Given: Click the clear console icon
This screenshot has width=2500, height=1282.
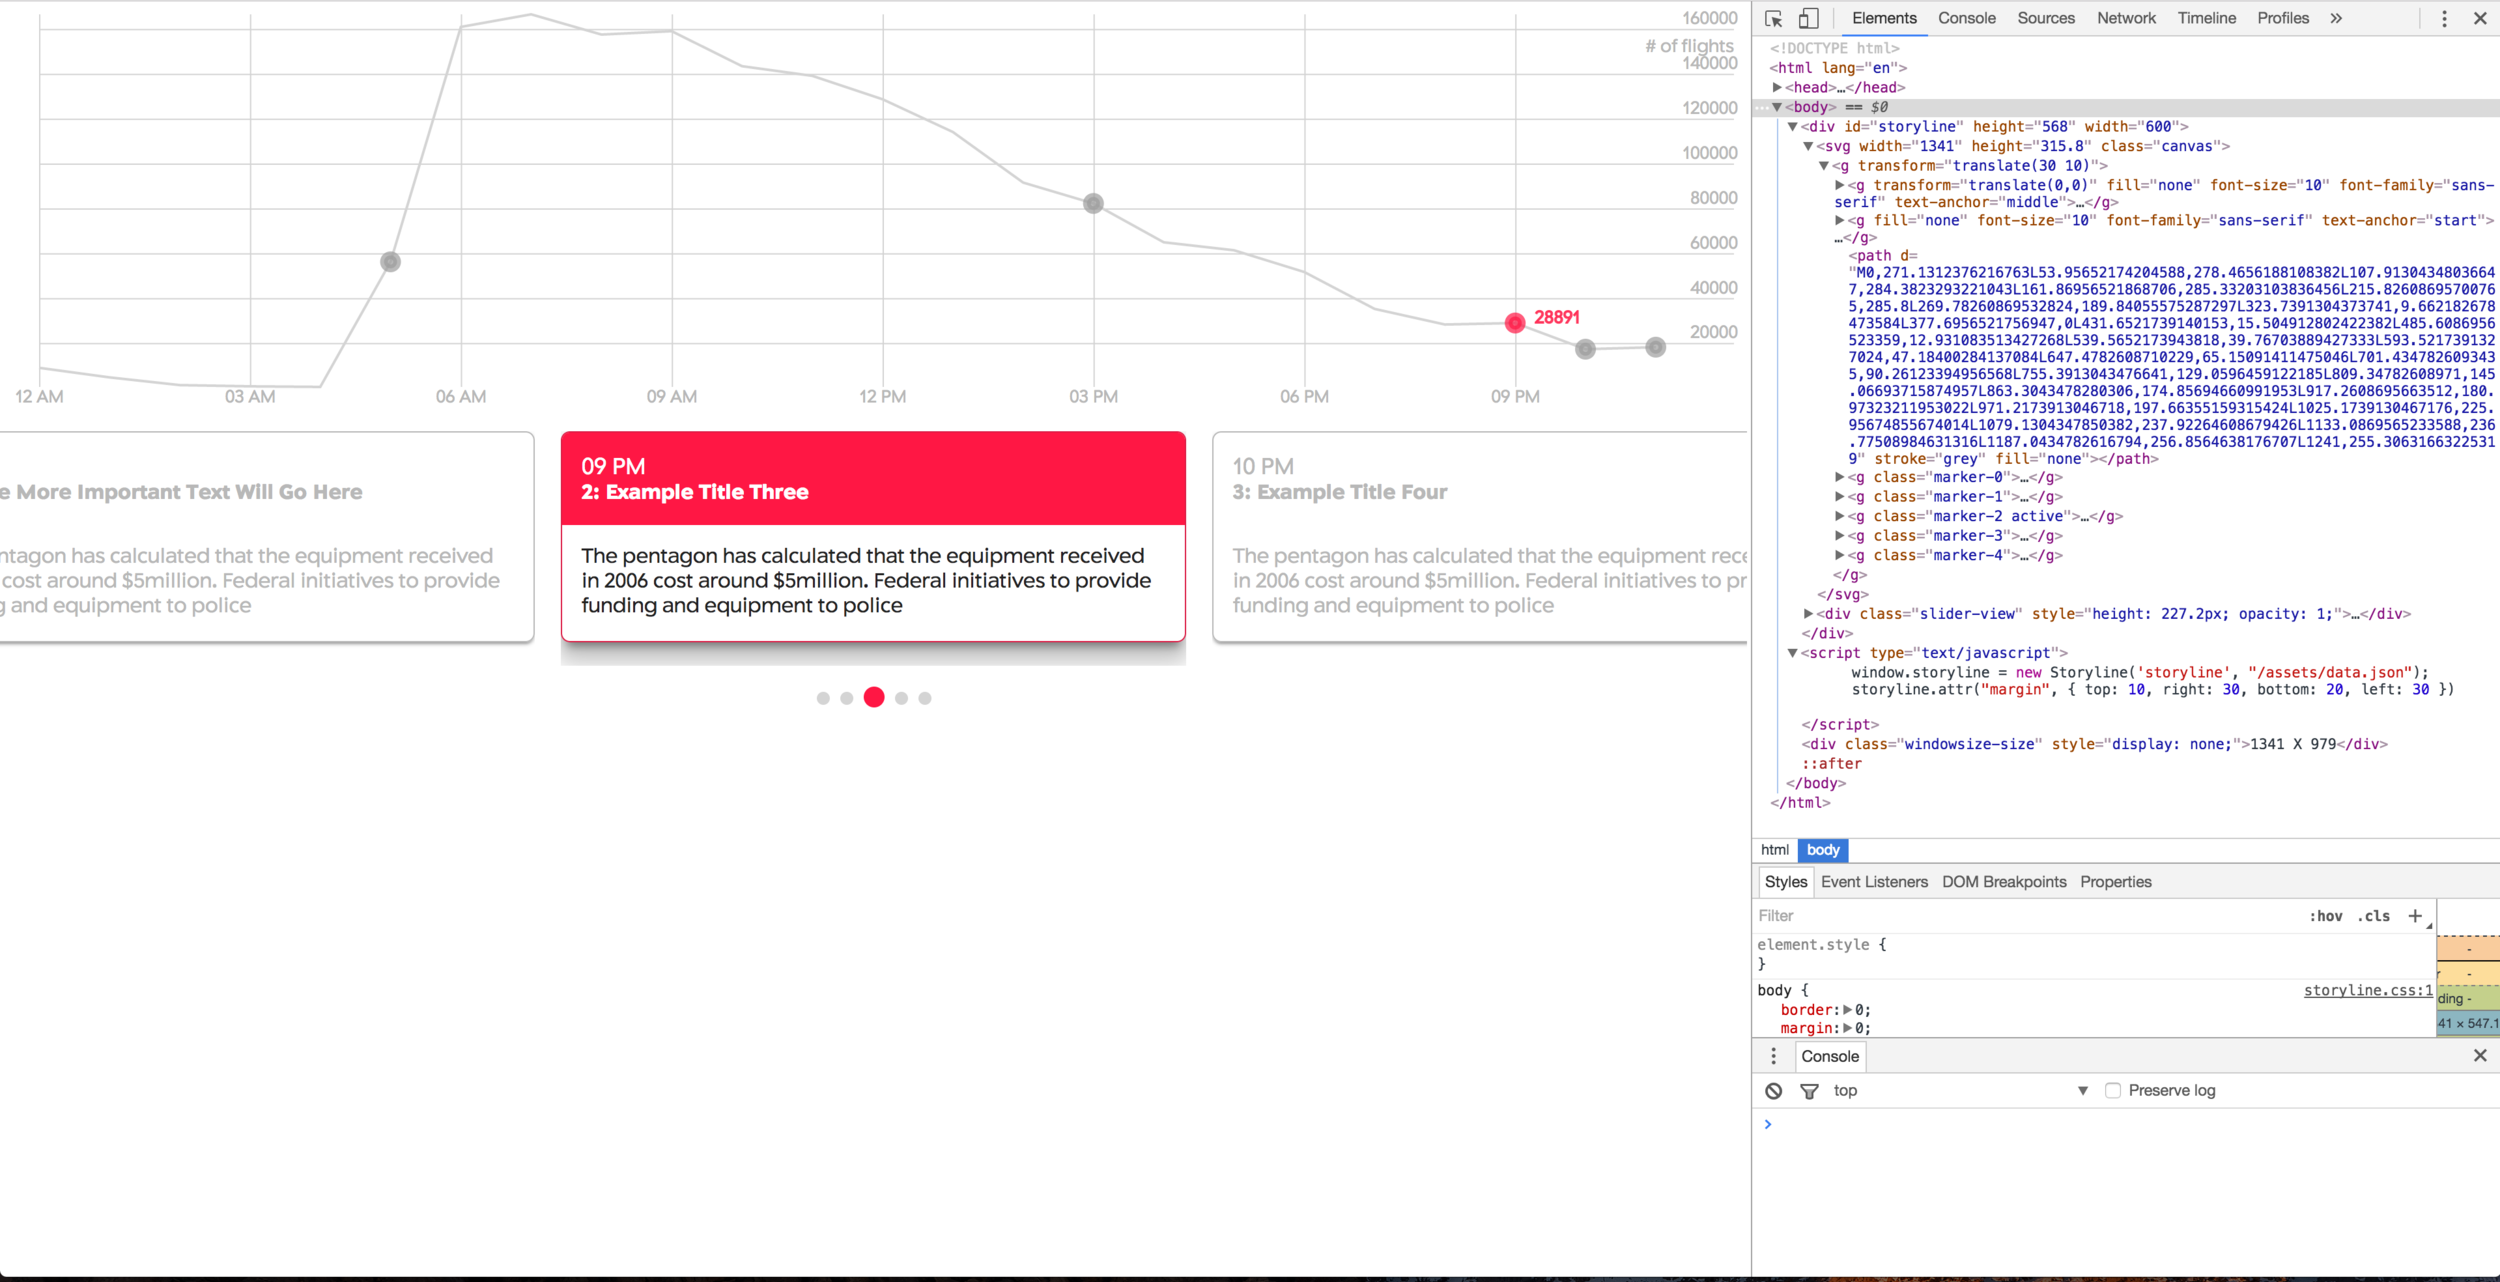Looking at the screenshot, I should click(x=1773, y=1091).
